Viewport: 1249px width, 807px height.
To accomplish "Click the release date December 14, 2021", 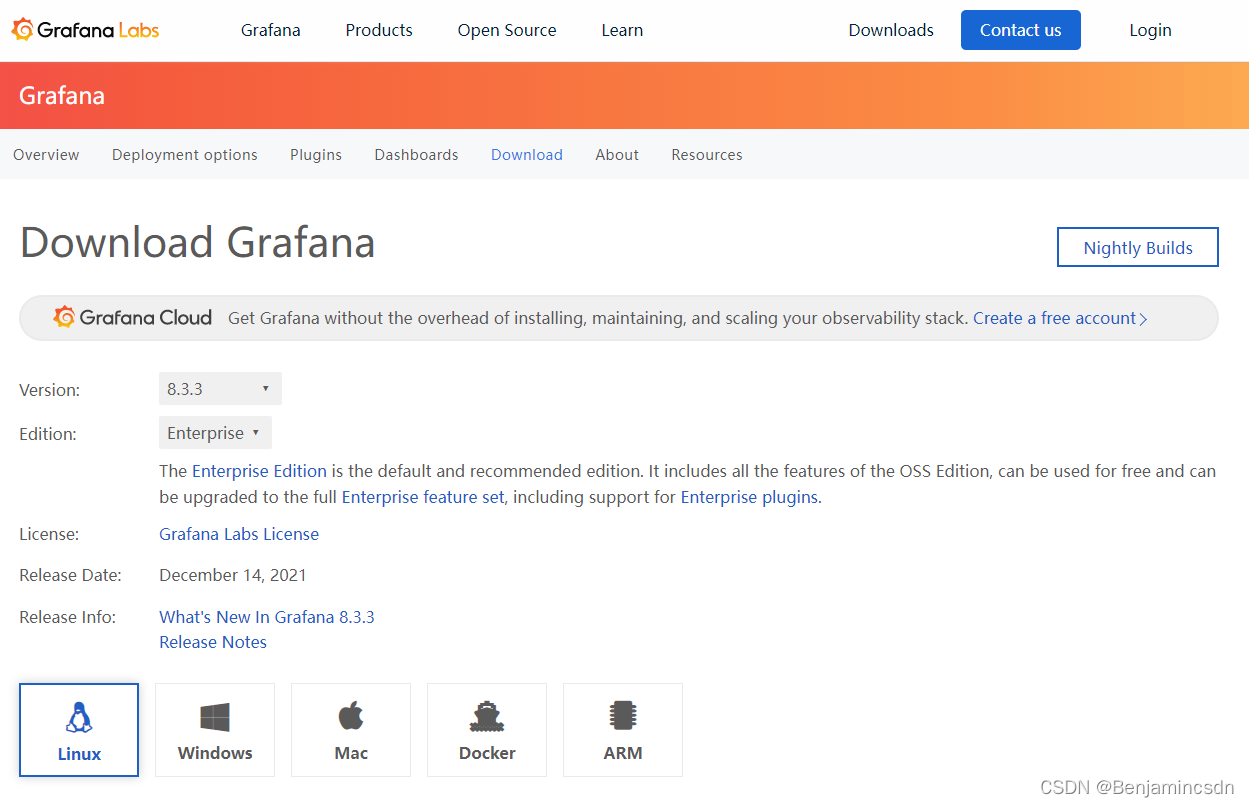I will tap(233, 575).
